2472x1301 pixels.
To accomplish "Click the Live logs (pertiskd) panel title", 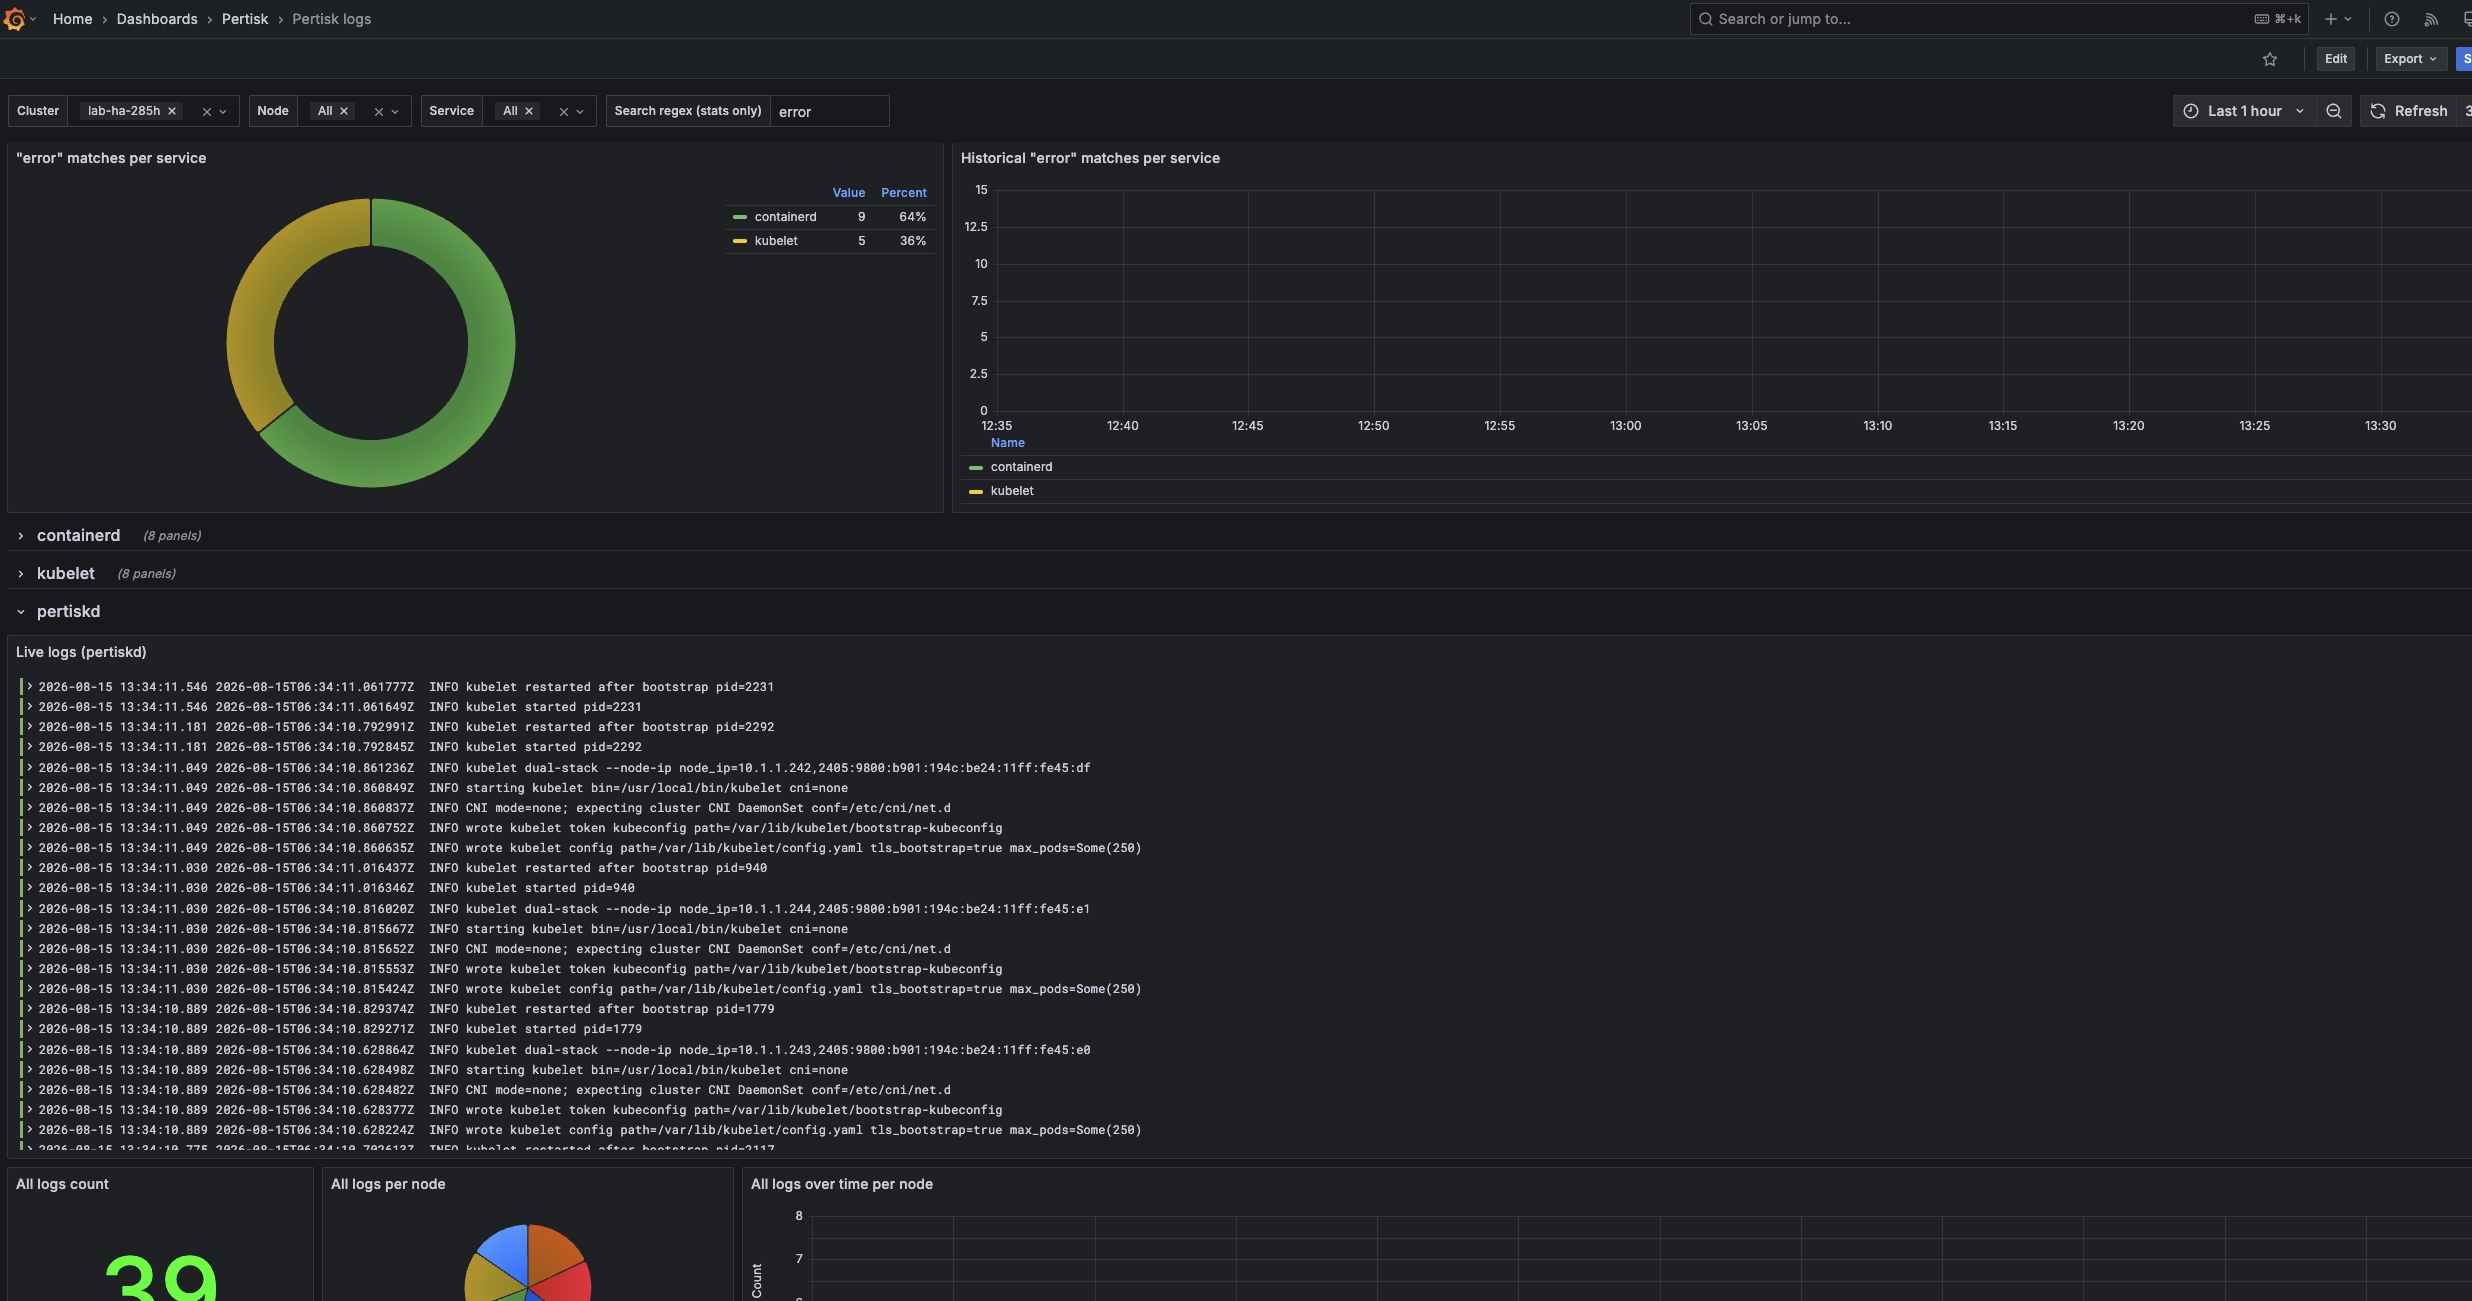I will click(x=81, y=652).
